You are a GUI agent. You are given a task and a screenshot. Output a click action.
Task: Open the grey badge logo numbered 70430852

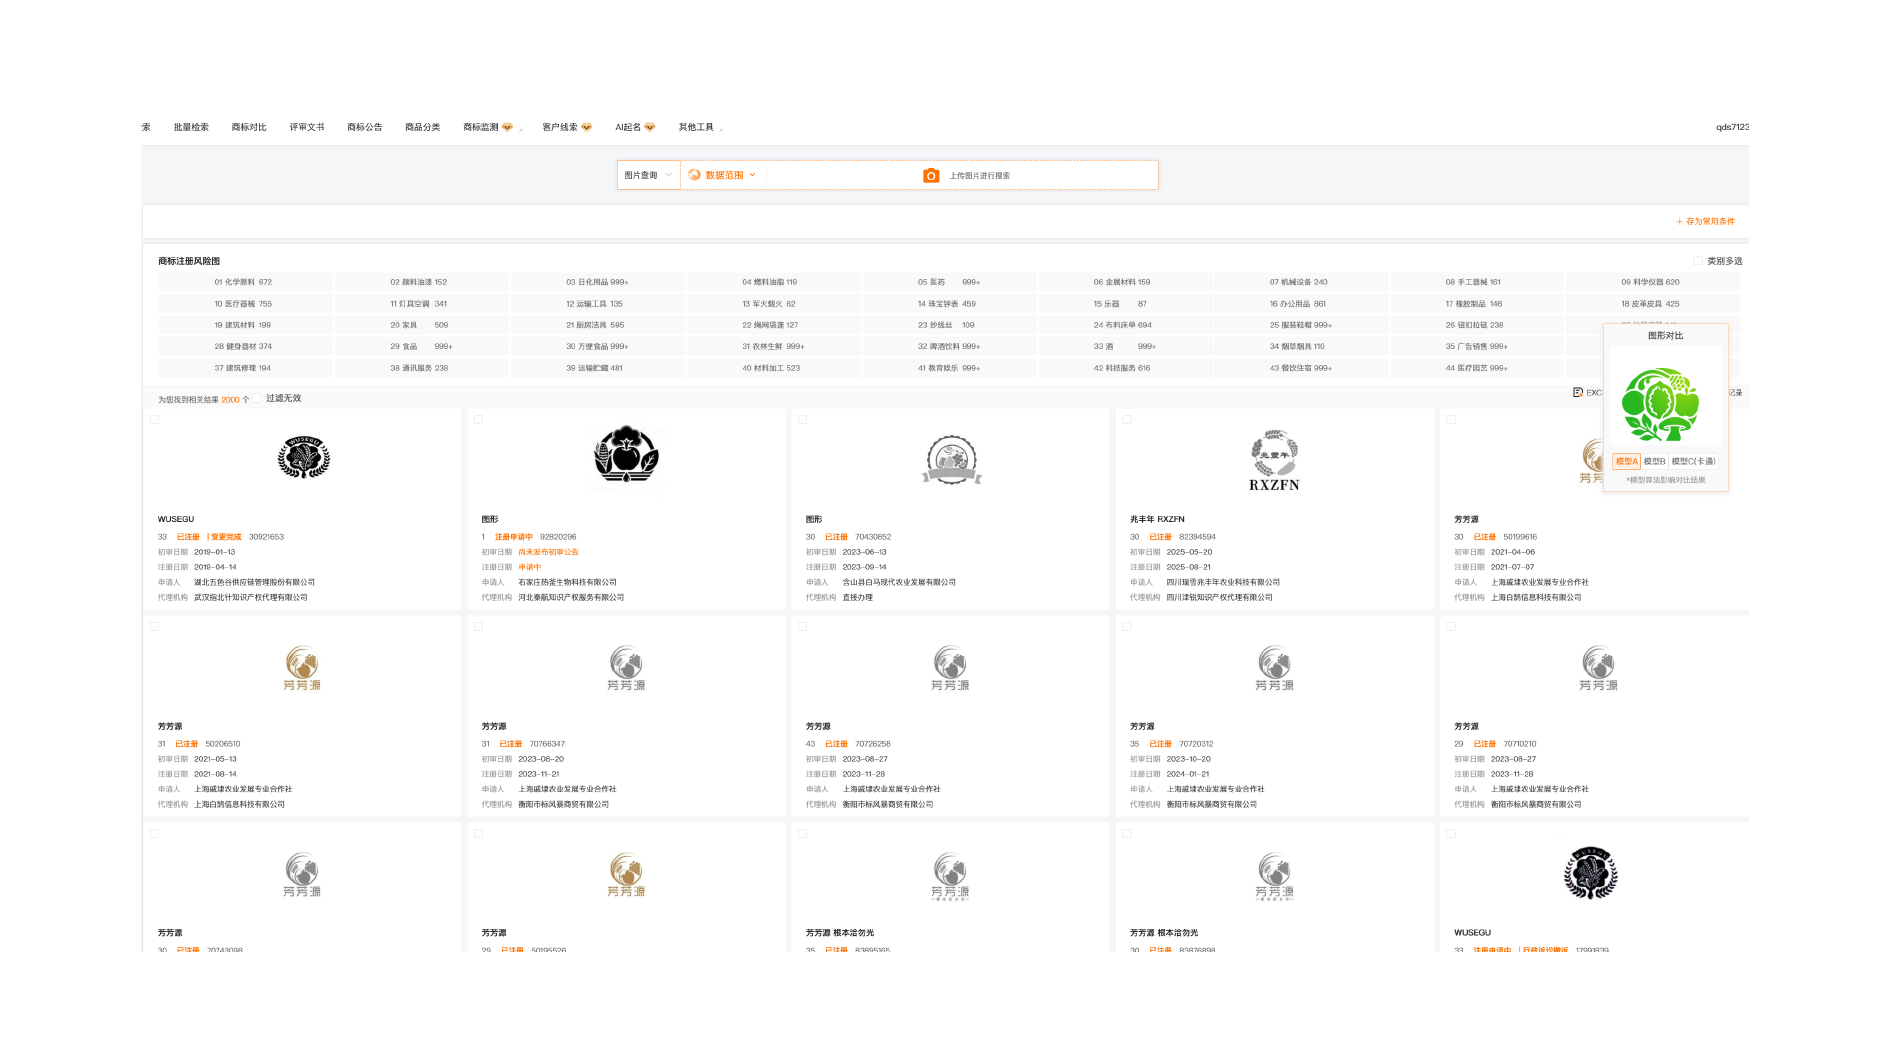click(951, 460)
